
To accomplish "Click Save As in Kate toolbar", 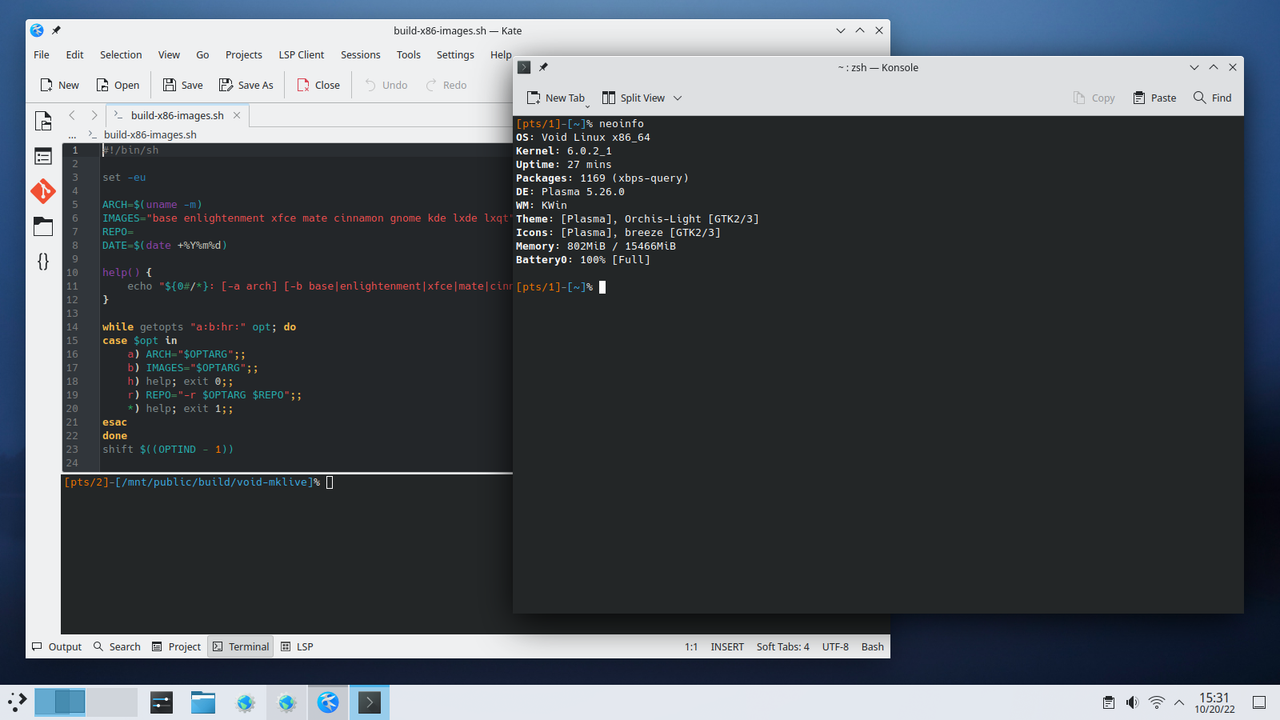I will click(x=246, y=85).
